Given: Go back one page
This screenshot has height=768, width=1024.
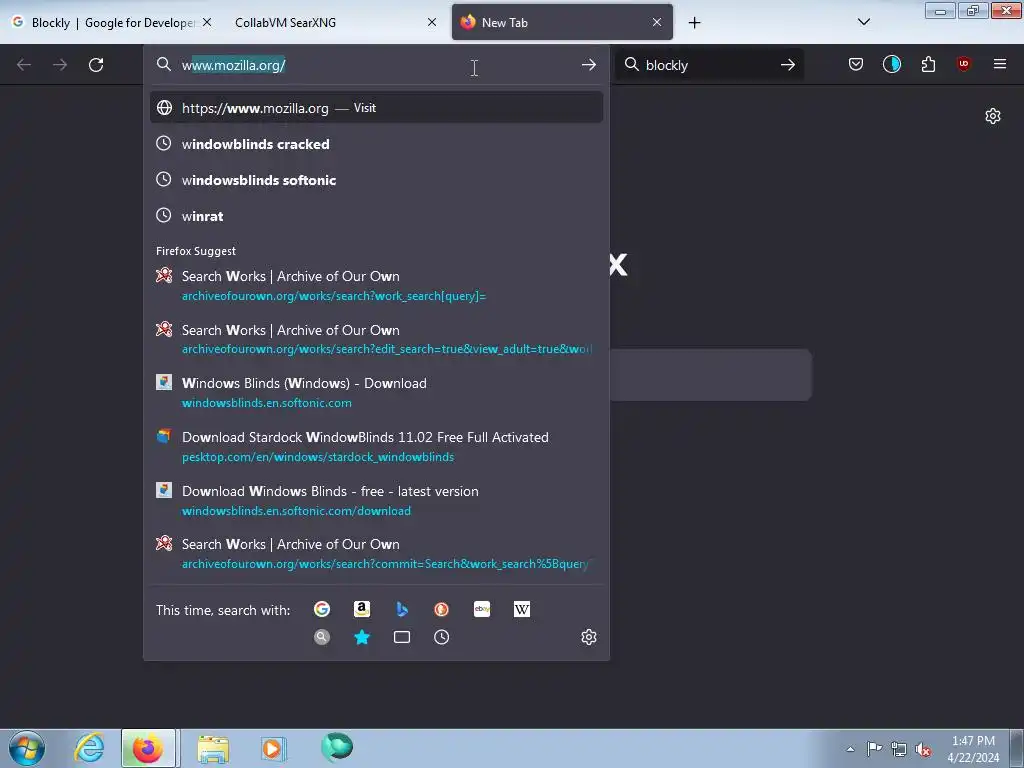Looking at the screenshot, I should coord(24,65).
